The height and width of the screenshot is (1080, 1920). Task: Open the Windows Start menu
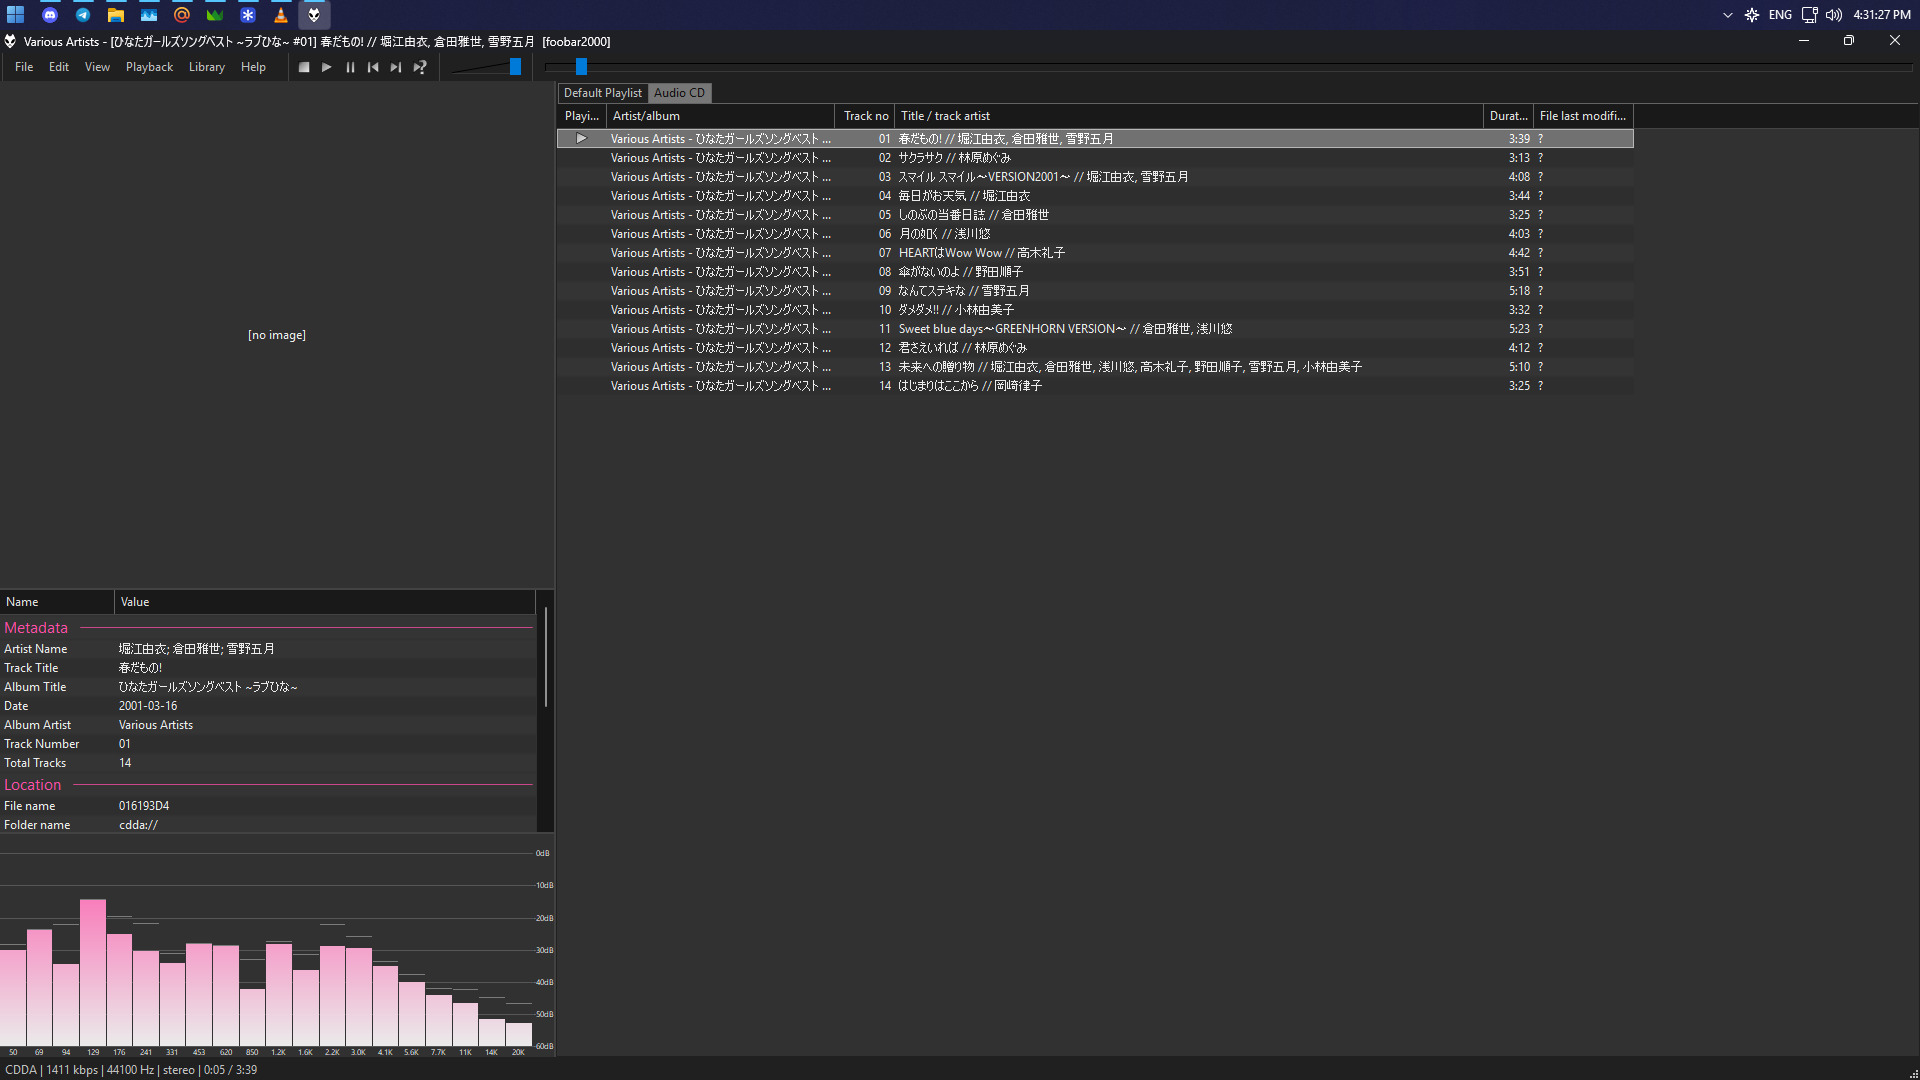coord(16,15)
